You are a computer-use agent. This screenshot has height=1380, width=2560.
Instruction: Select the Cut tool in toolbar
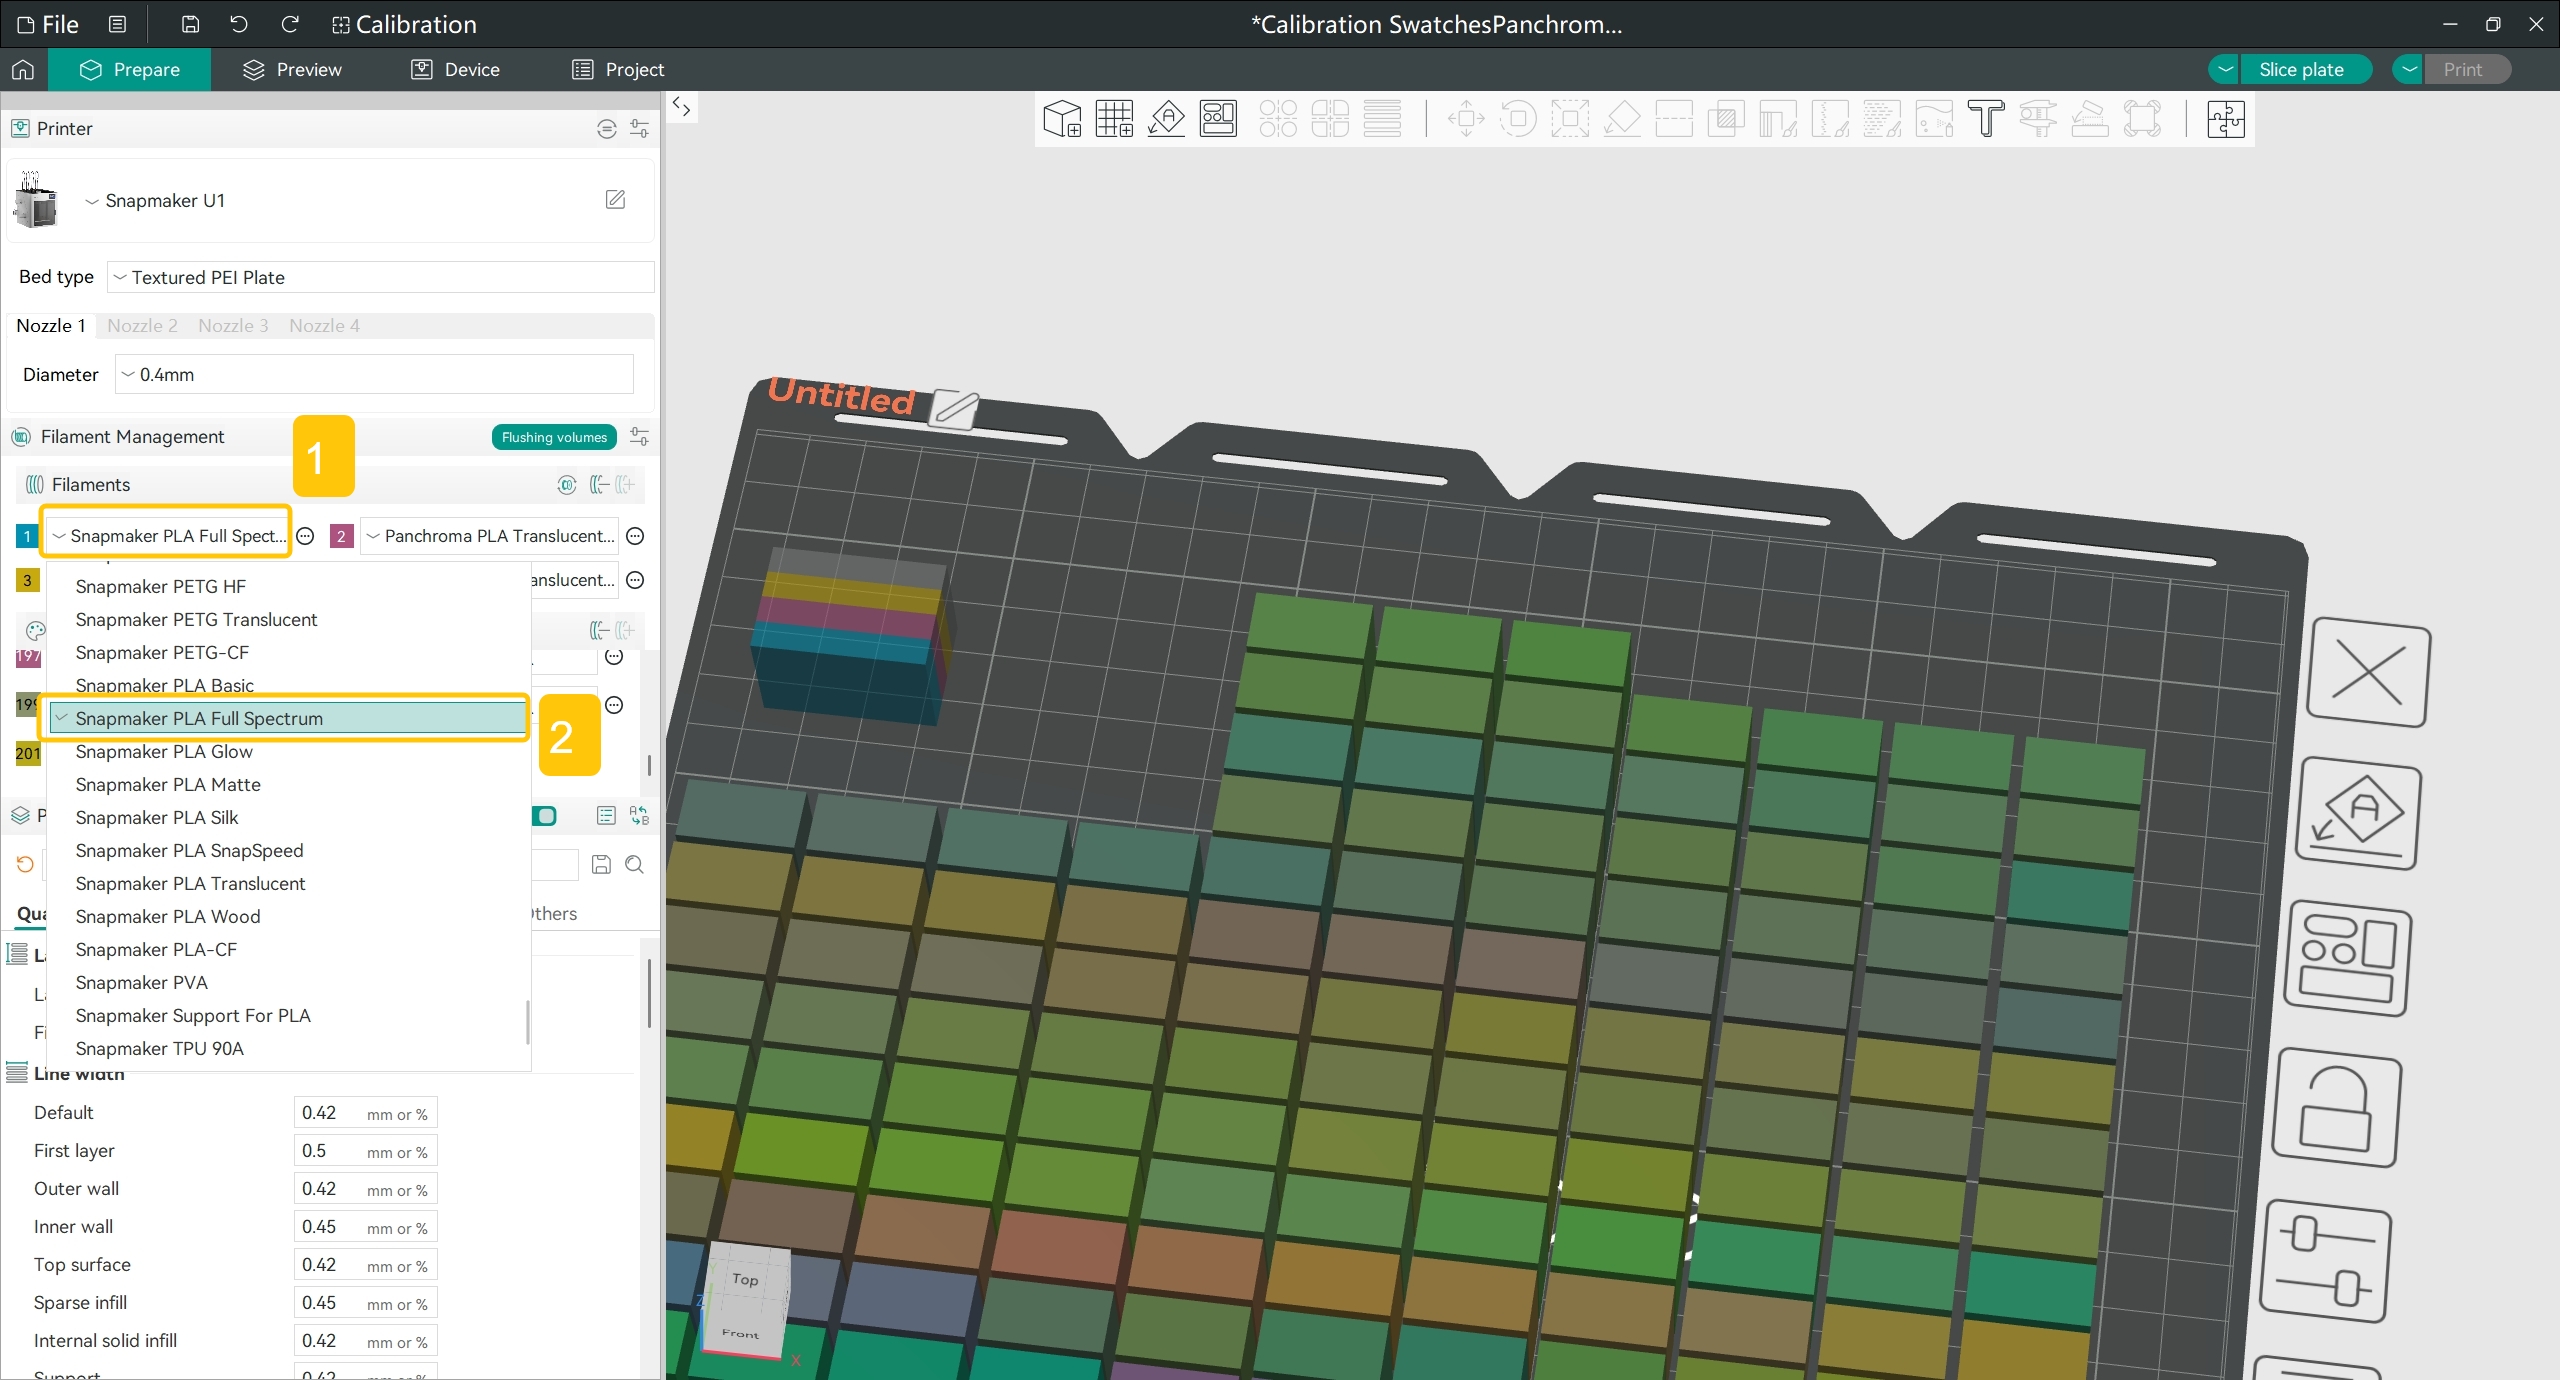click(1674, 119)
